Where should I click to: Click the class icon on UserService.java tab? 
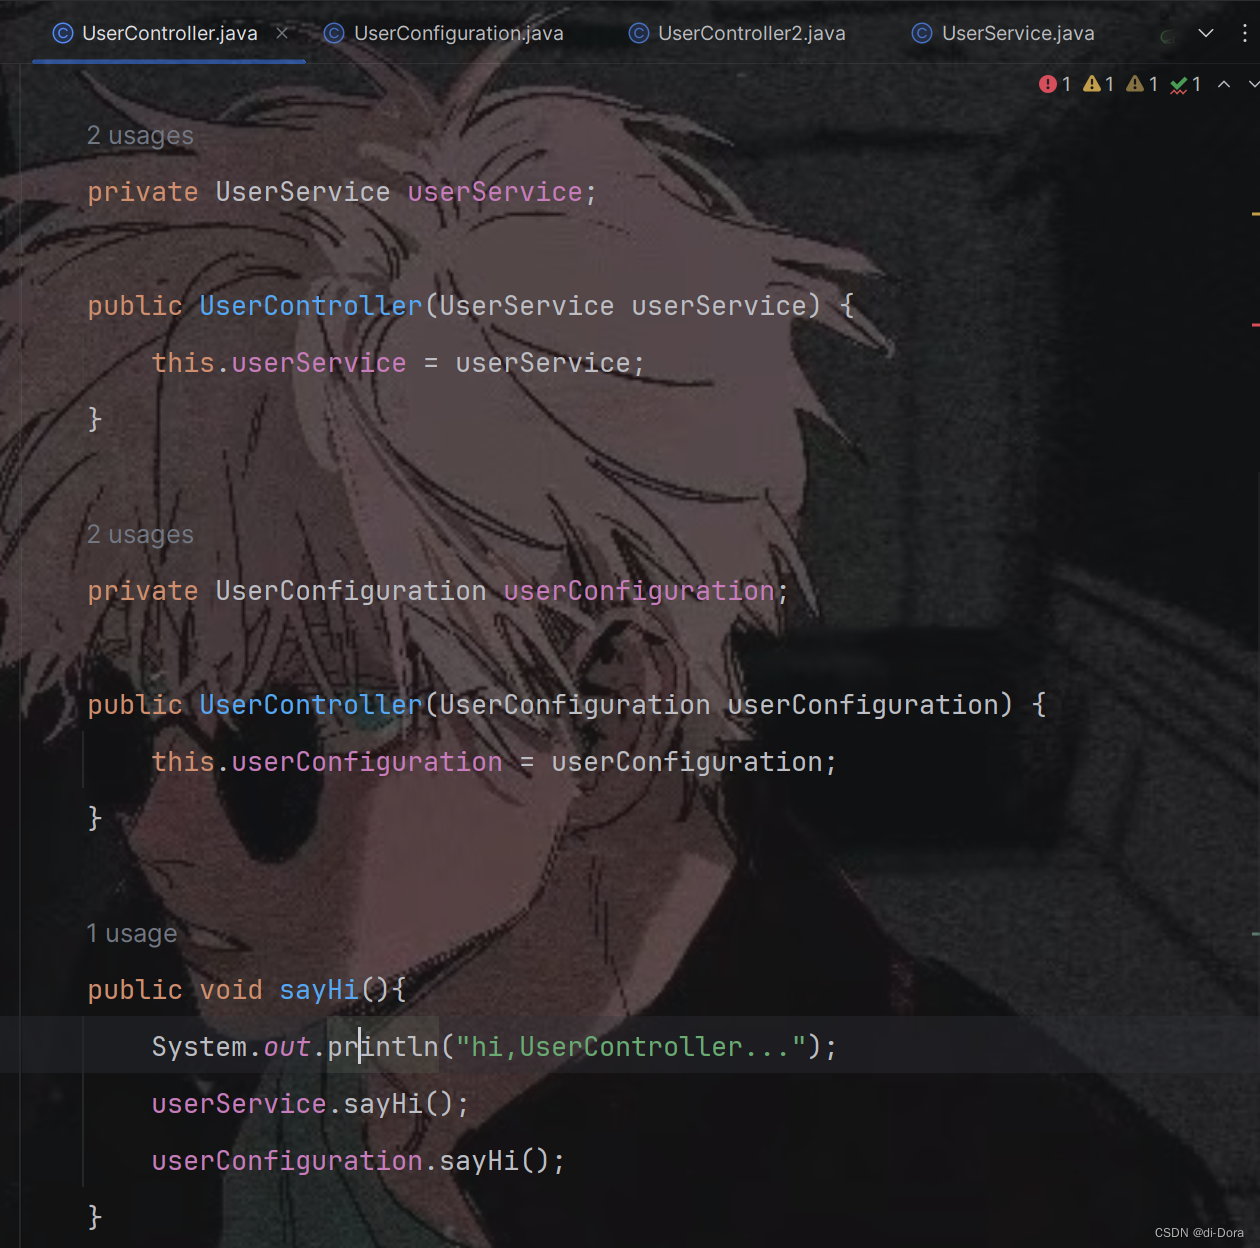[x=922, y=33]
